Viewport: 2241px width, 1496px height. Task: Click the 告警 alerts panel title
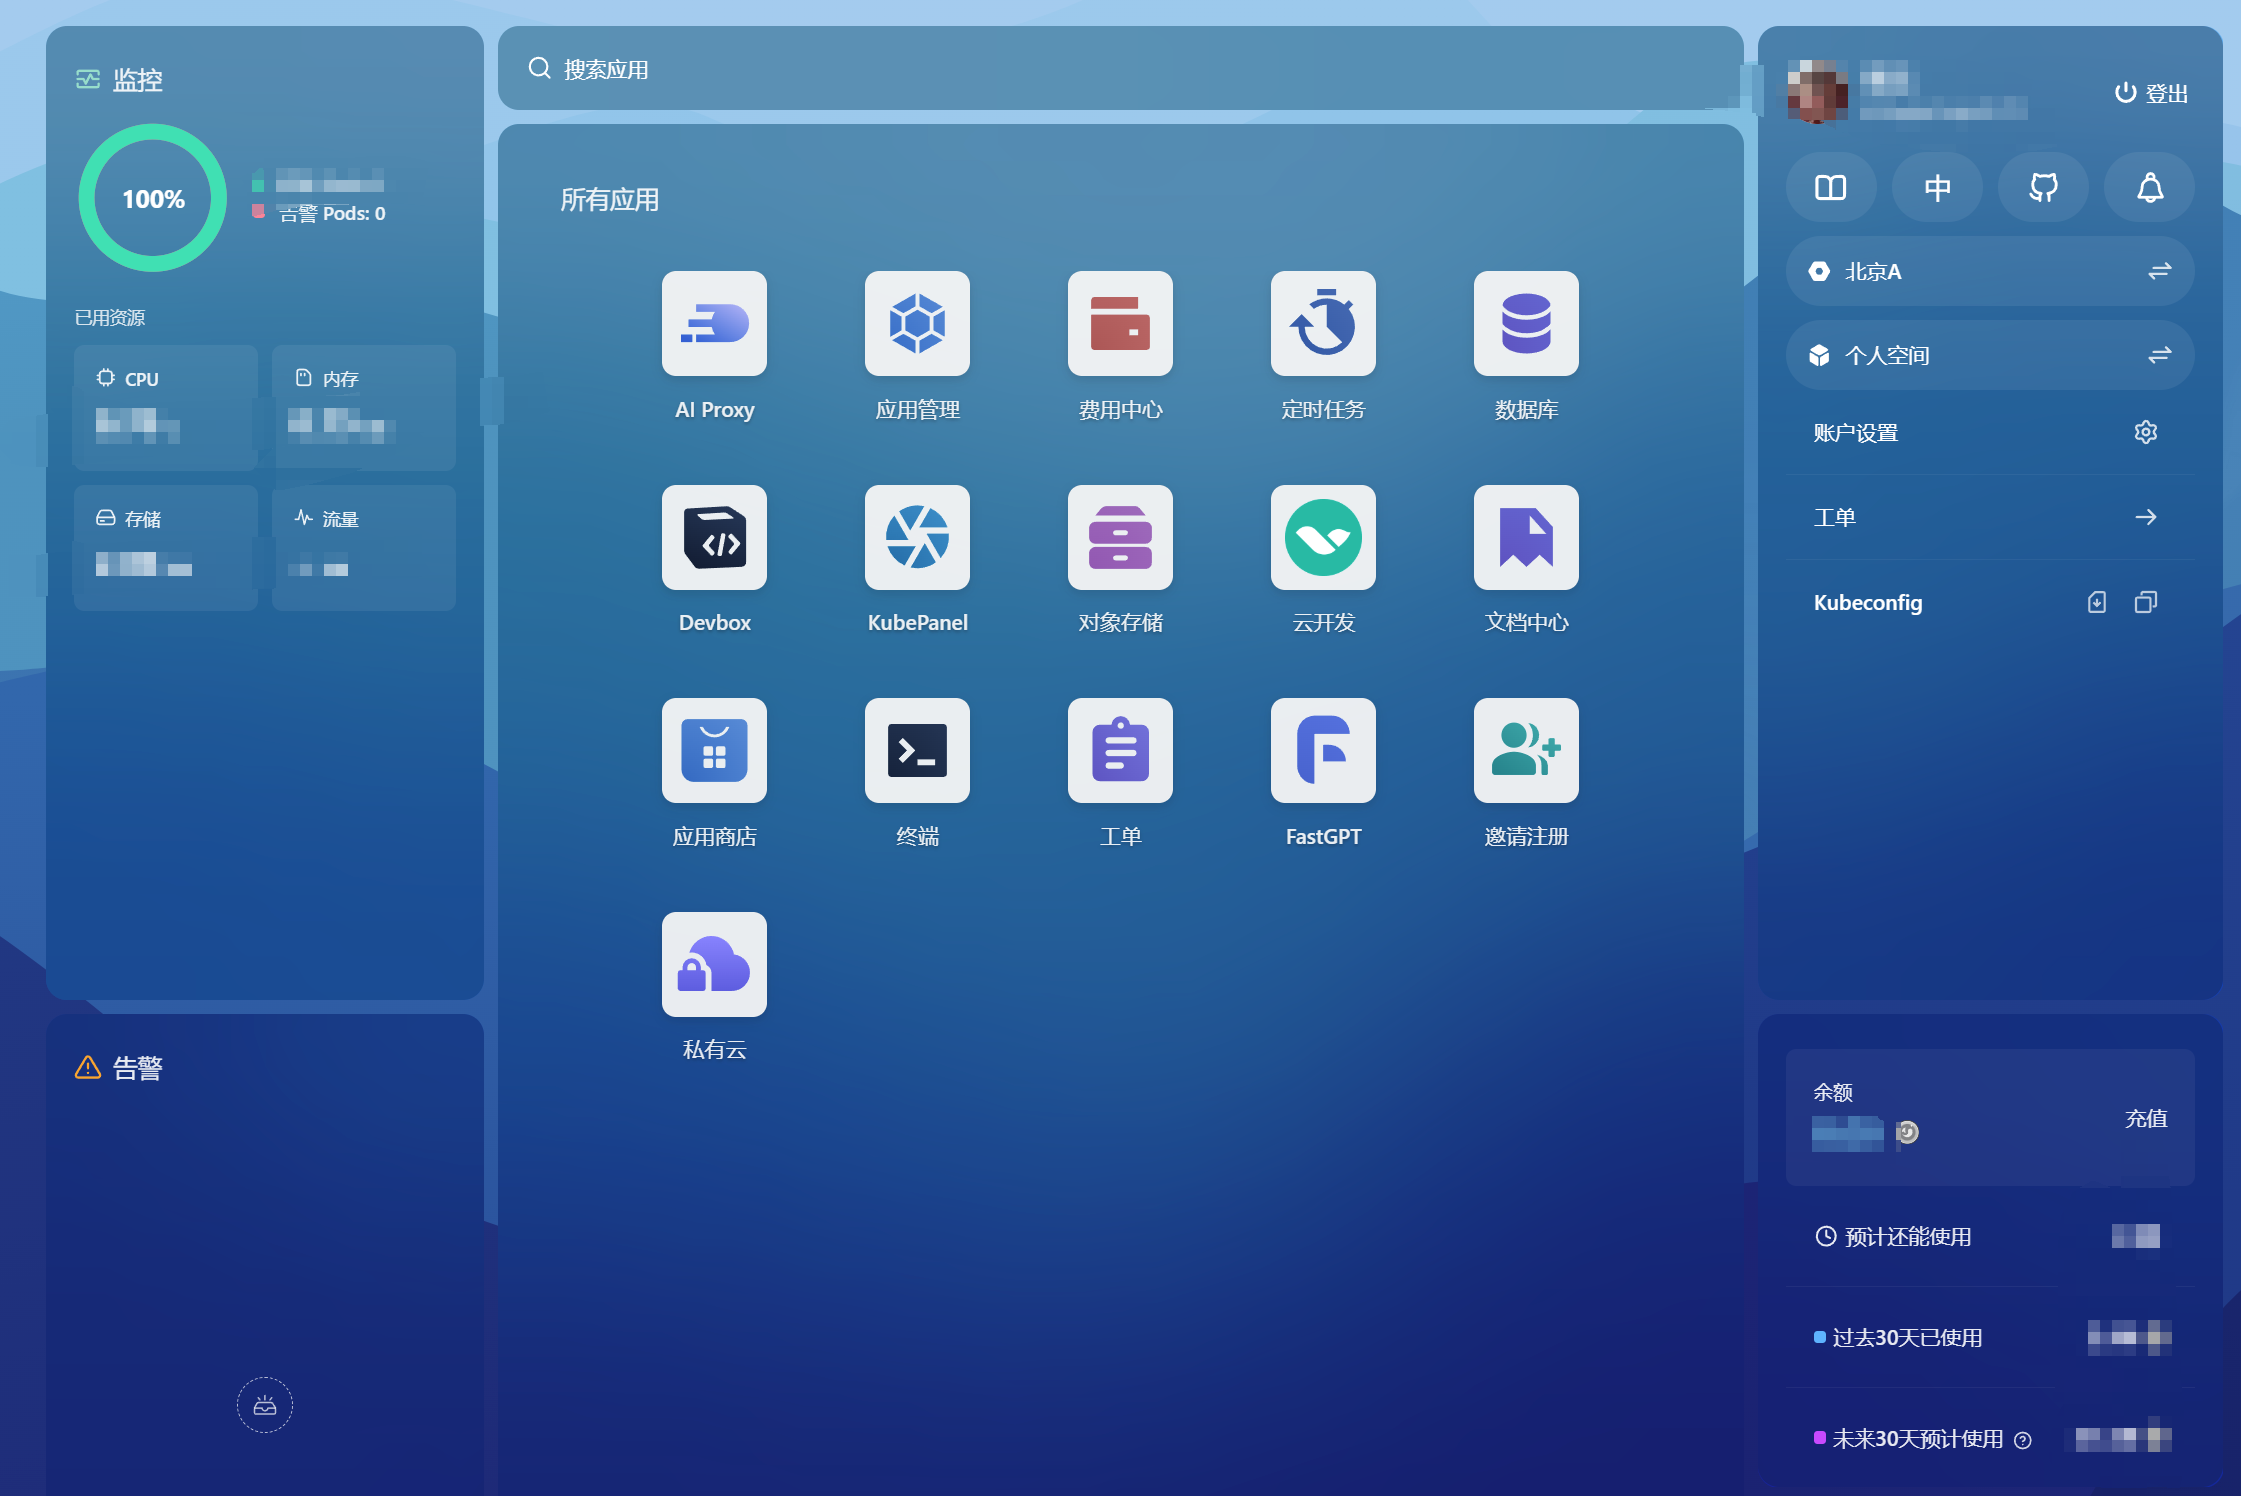point(137,1068)
